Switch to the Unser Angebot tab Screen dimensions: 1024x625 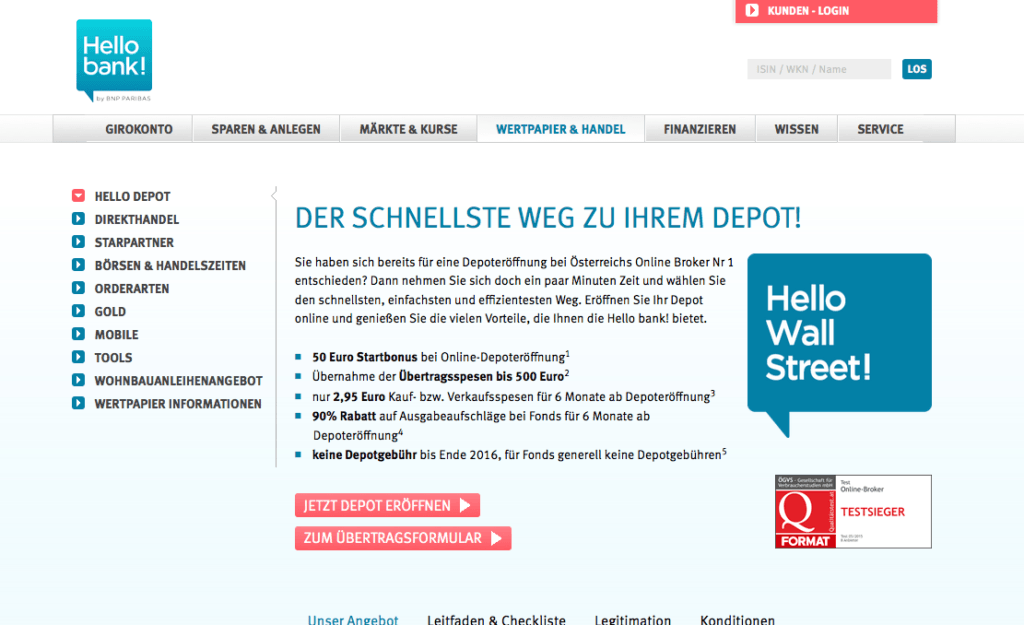[353, 619]
